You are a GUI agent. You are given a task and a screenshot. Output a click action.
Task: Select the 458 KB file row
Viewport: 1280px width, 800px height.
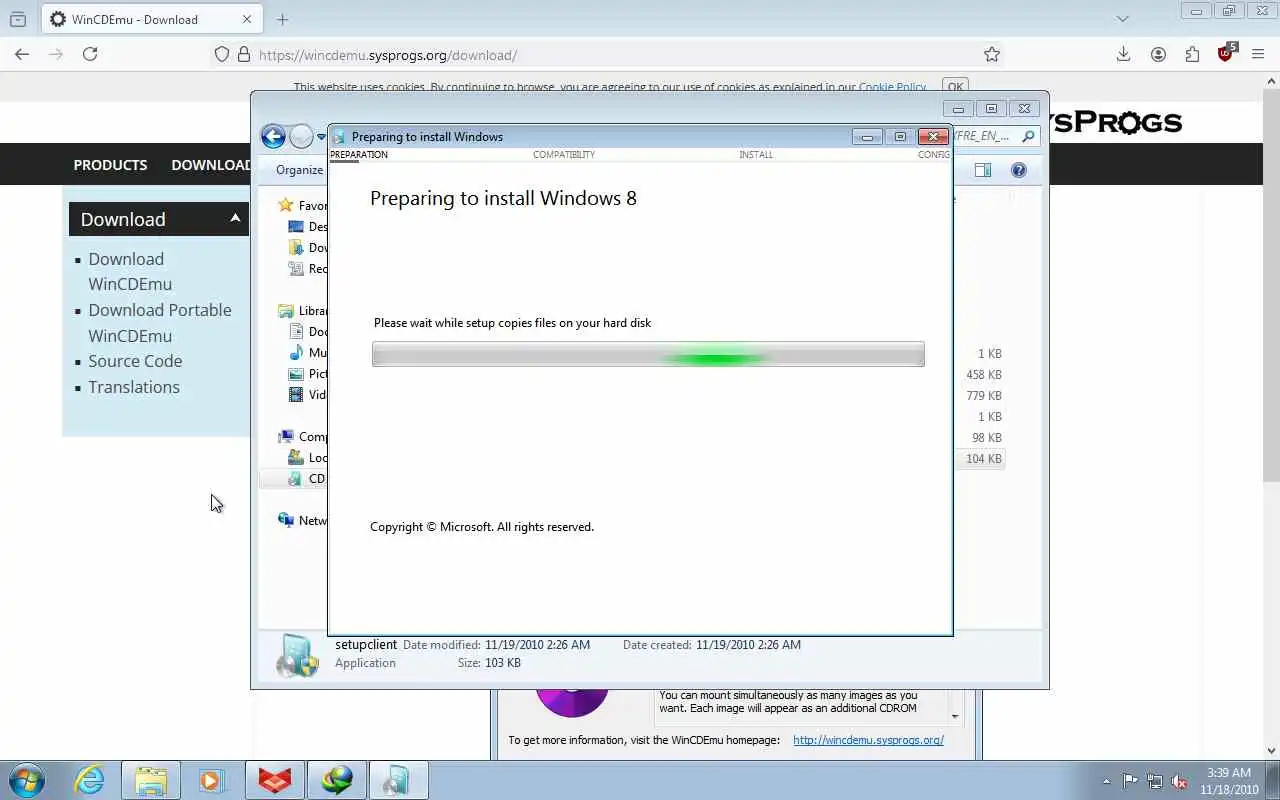pos(980,375)
